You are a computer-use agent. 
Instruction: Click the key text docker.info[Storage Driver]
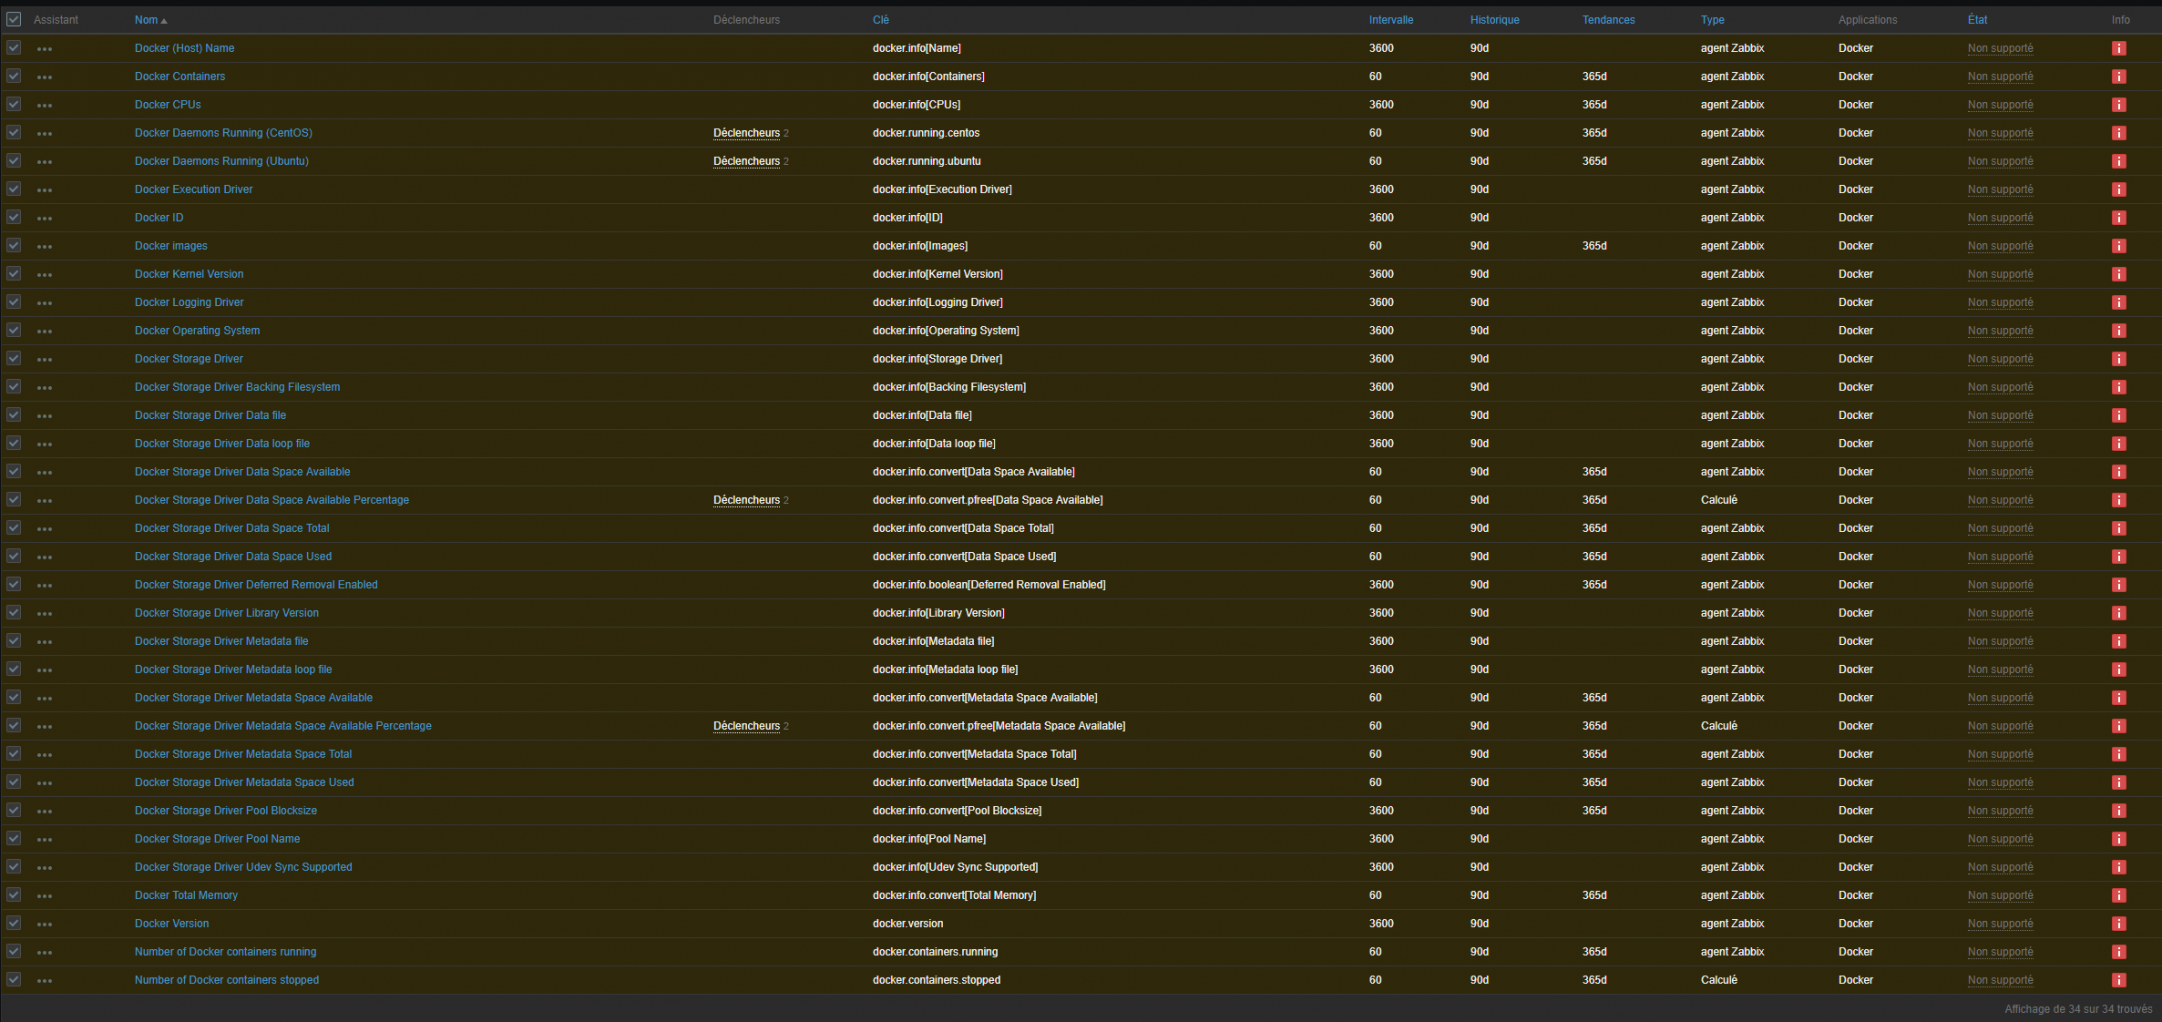[x=937, y=359]
